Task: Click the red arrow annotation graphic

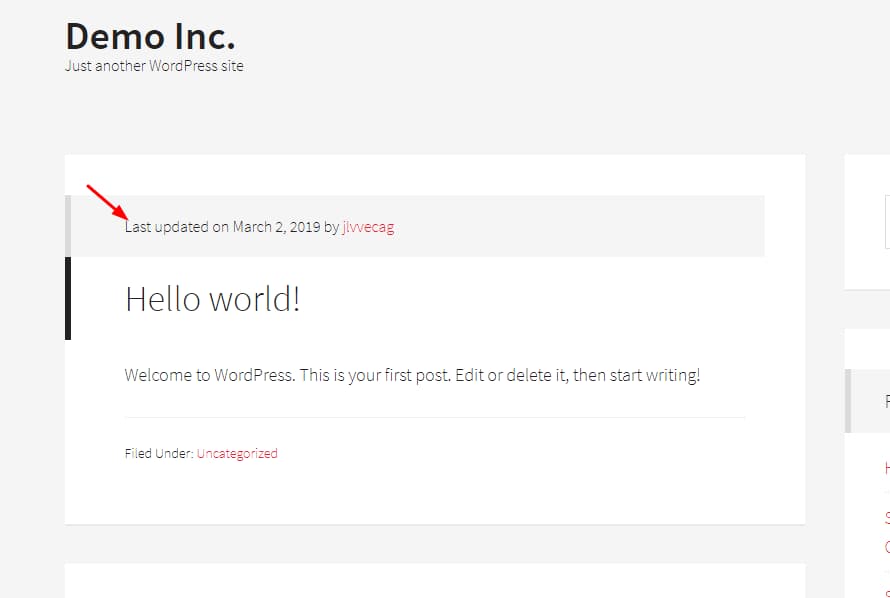Action: click(105, 200)
